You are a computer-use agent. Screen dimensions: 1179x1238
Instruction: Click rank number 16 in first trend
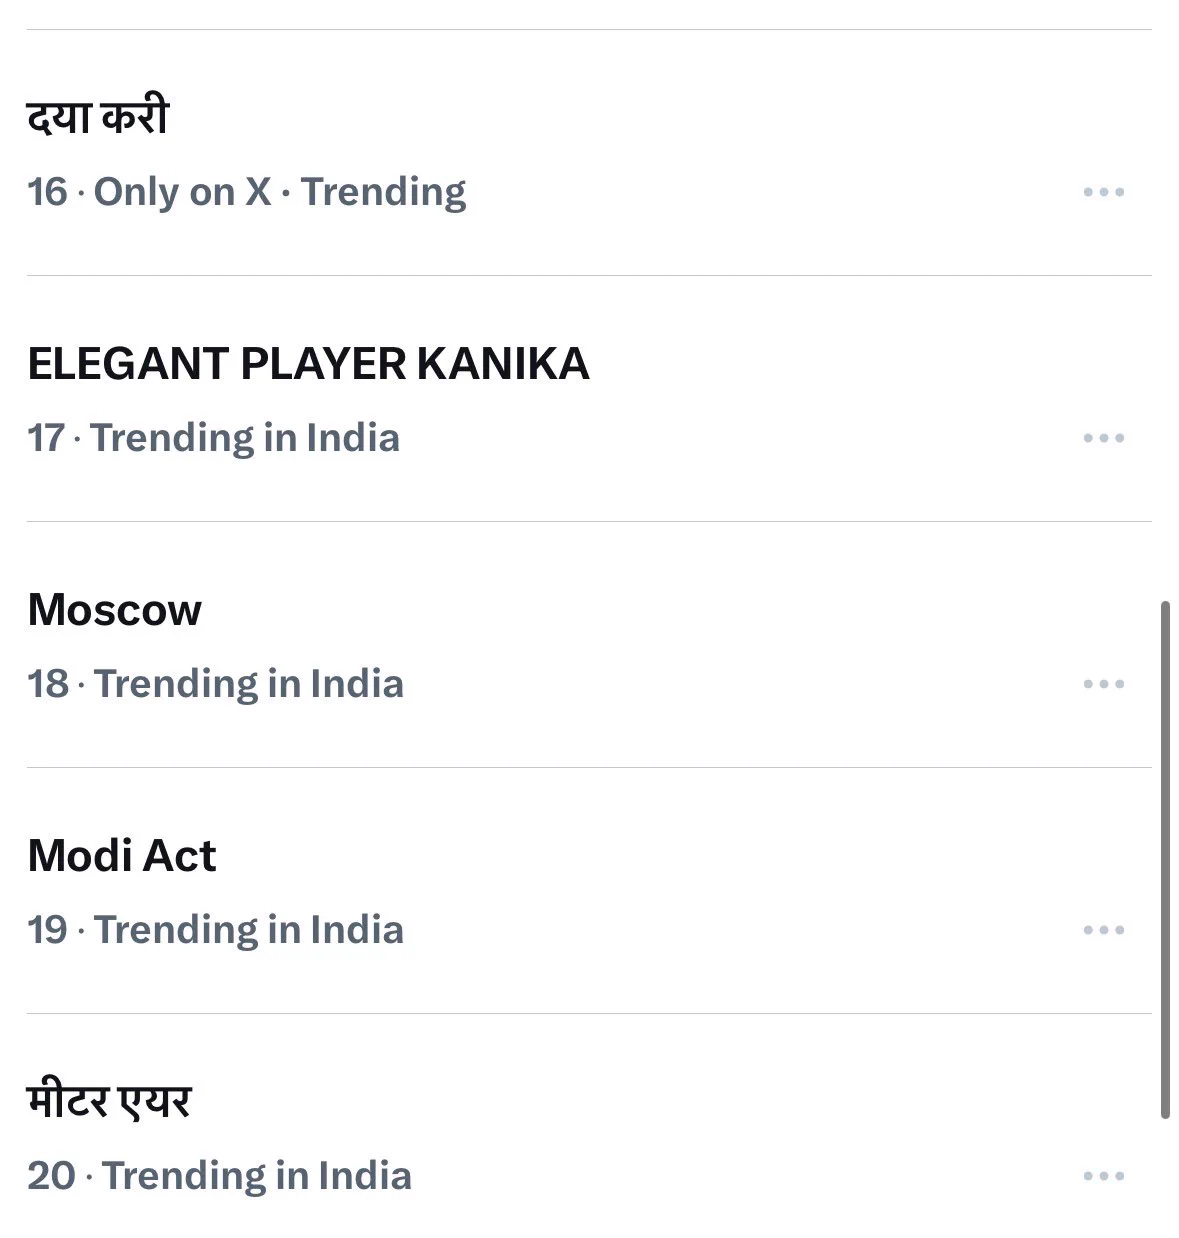coord(47,192)
